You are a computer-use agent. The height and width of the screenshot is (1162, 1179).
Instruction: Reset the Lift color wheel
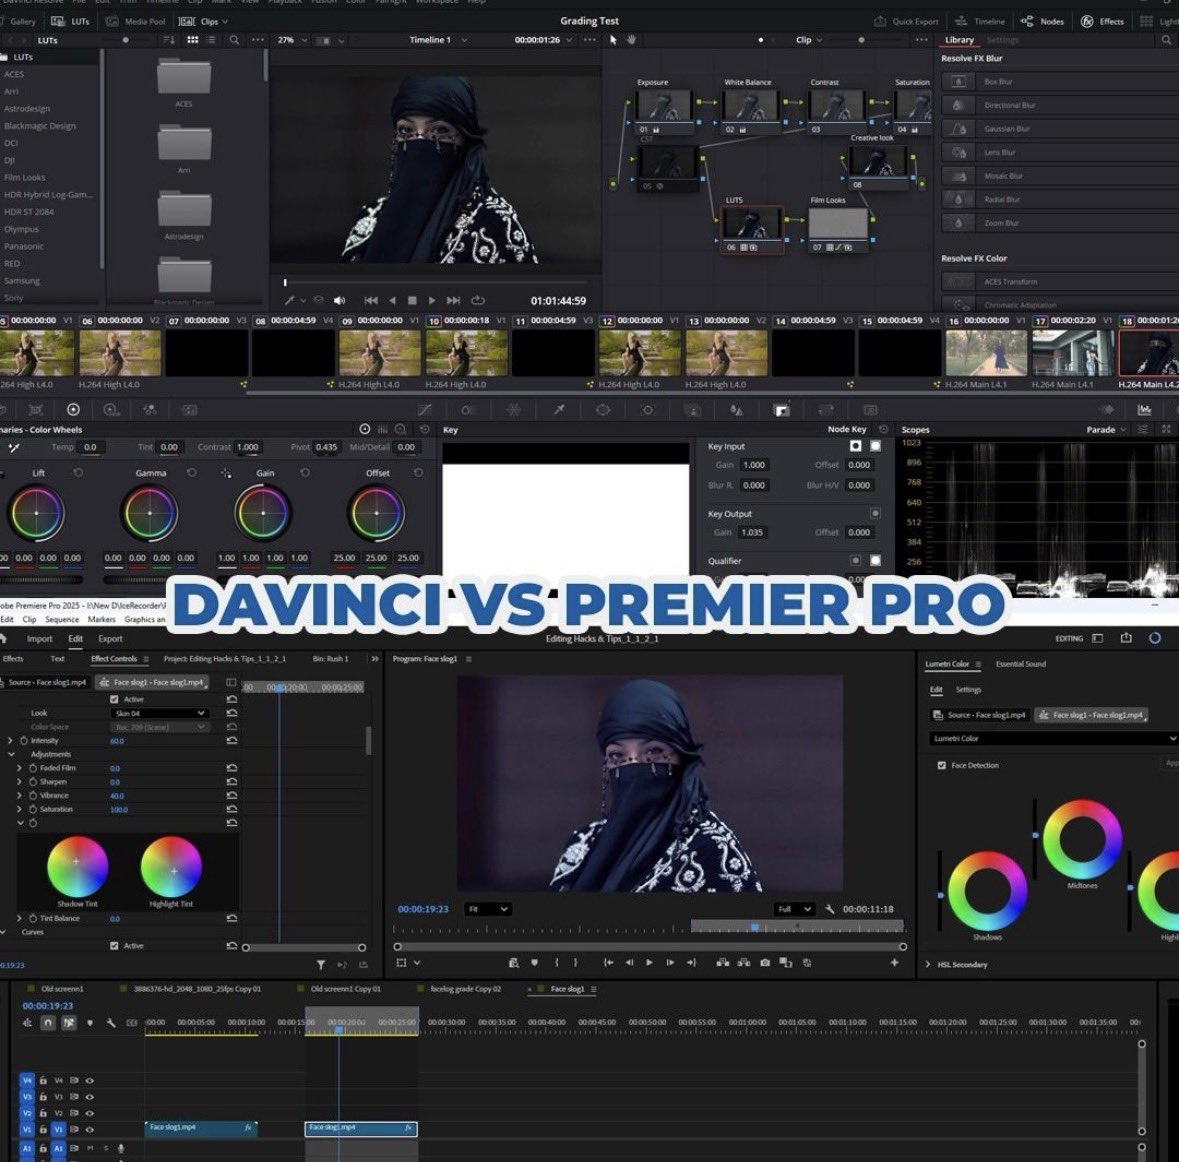77,473
